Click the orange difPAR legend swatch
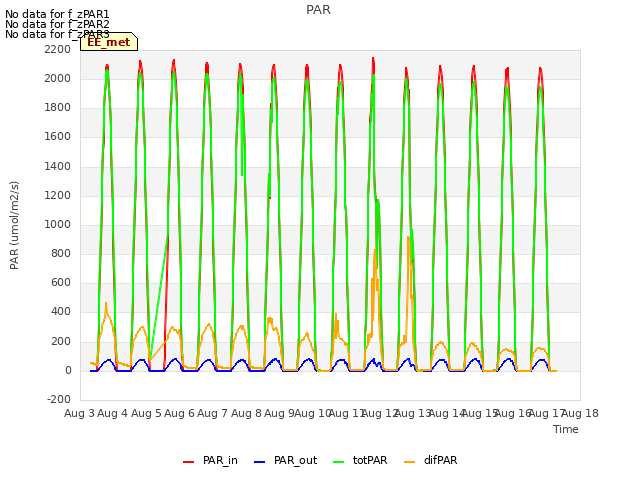Image resolution: width=640 pixels, height=480 pixels. pos(409,462)
